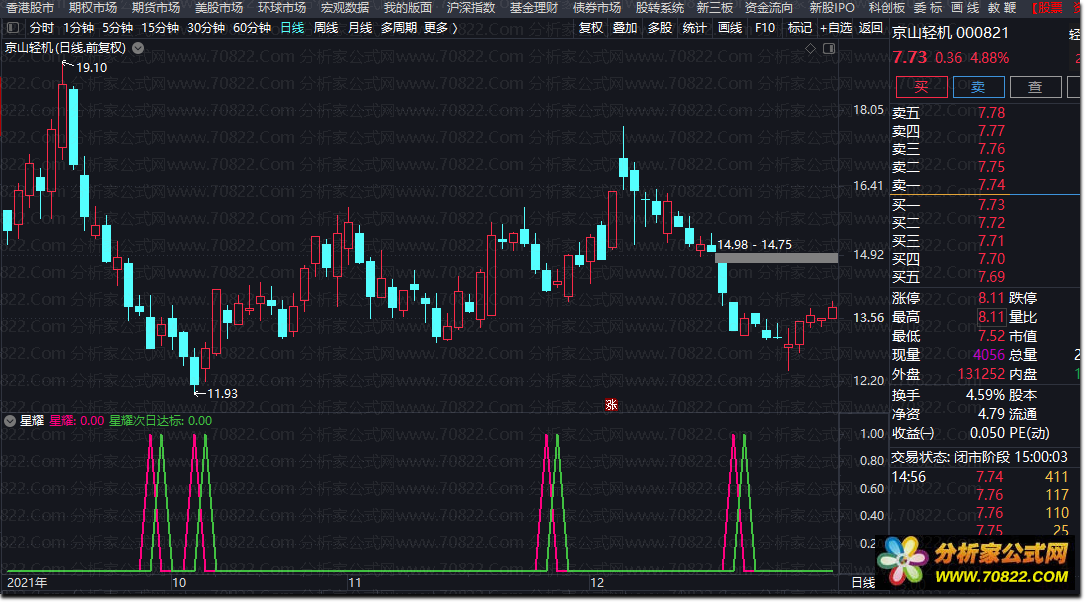Click the 最低 value 7.52
The height and width of the screenshot is (602, 1086).
[x=991, y=336]
